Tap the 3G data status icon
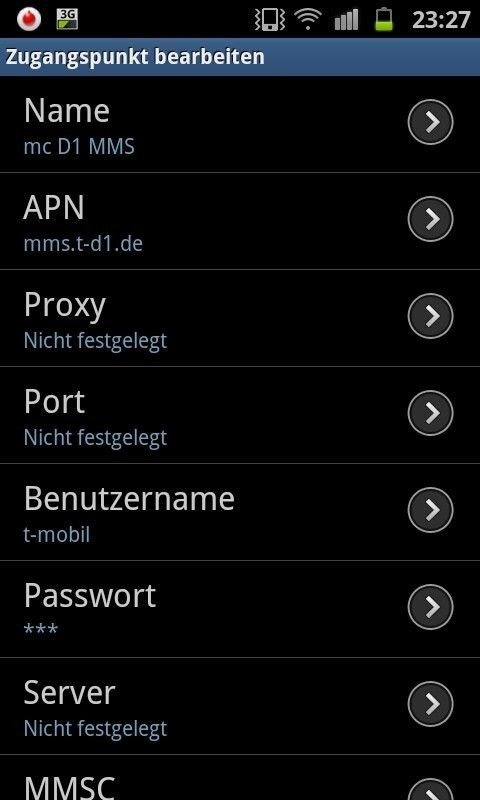This screenshot has width=480, height=800. pyautogui.click(x=67, y=19)
